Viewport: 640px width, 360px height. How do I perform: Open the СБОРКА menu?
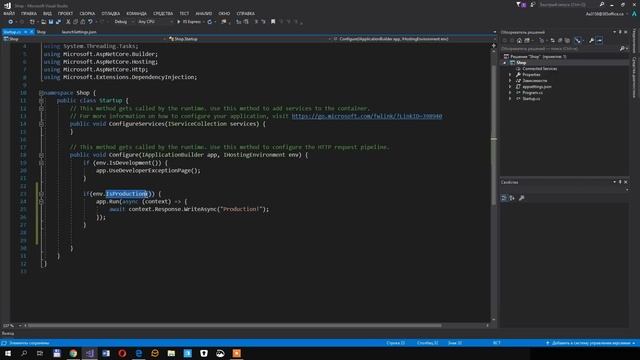coord(87,13)
